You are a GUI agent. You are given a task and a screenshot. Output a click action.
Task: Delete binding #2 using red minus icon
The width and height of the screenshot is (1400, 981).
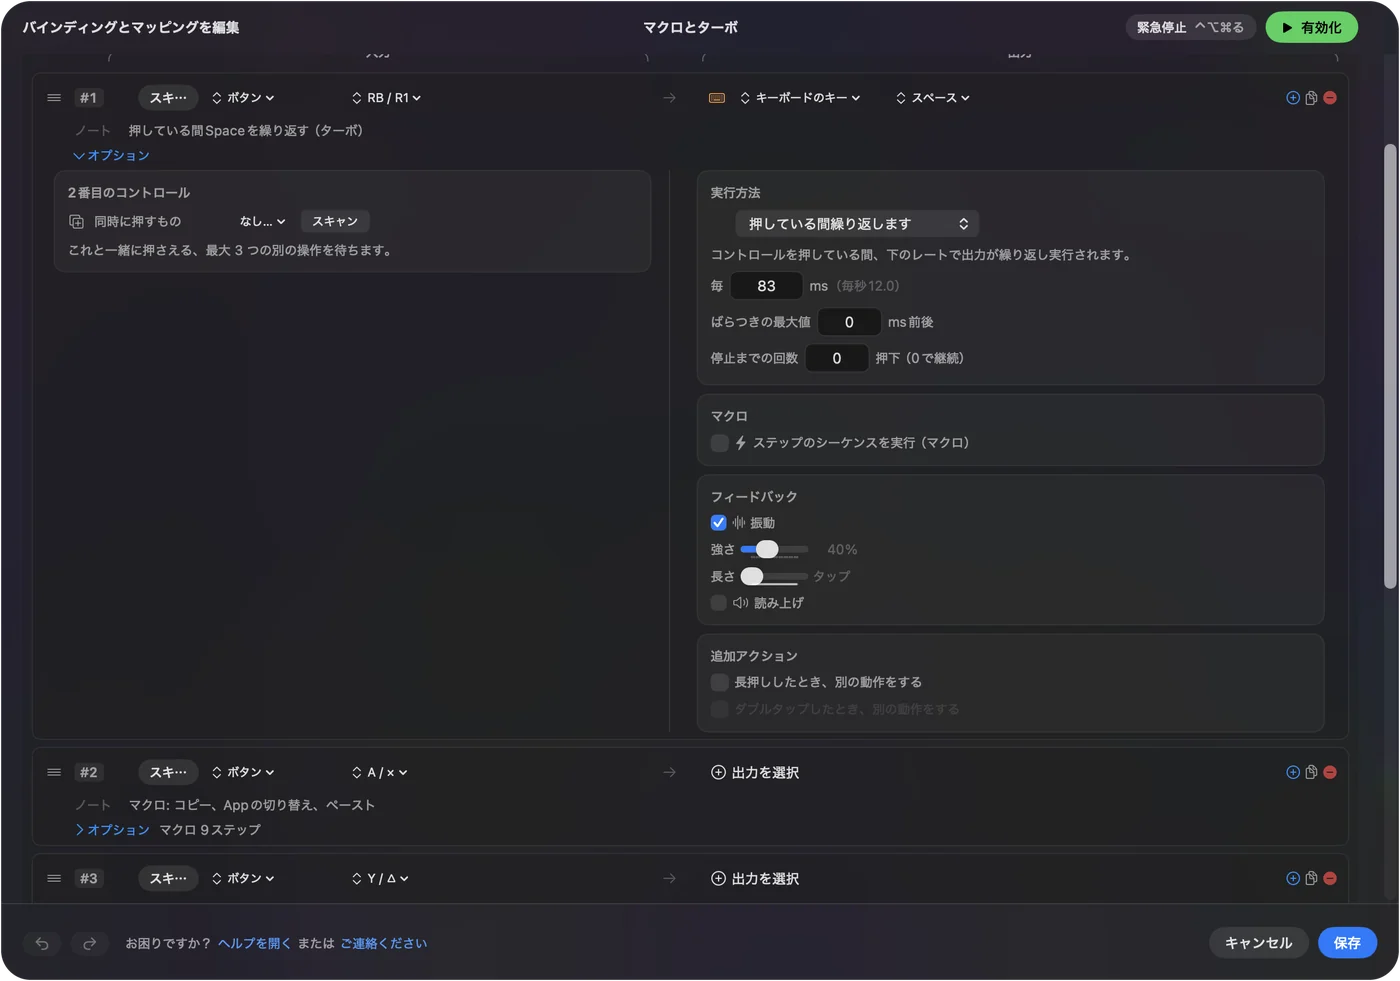click(x=1330, y=772)
